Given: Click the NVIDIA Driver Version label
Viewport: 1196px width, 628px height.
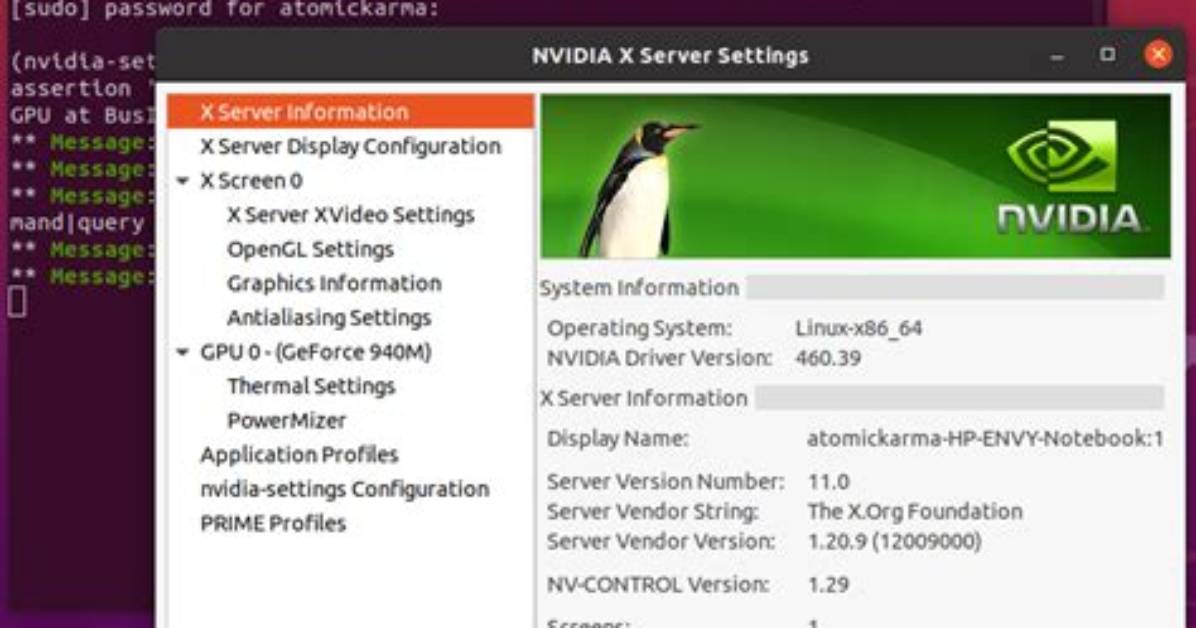Looking at the screenshot, I should [x=659, y=358].
